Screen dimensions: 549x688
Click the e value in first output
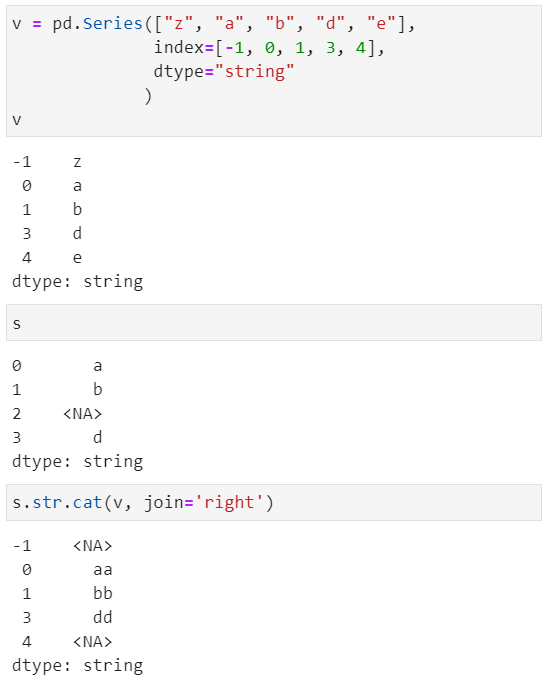click(x=77, y=258)
